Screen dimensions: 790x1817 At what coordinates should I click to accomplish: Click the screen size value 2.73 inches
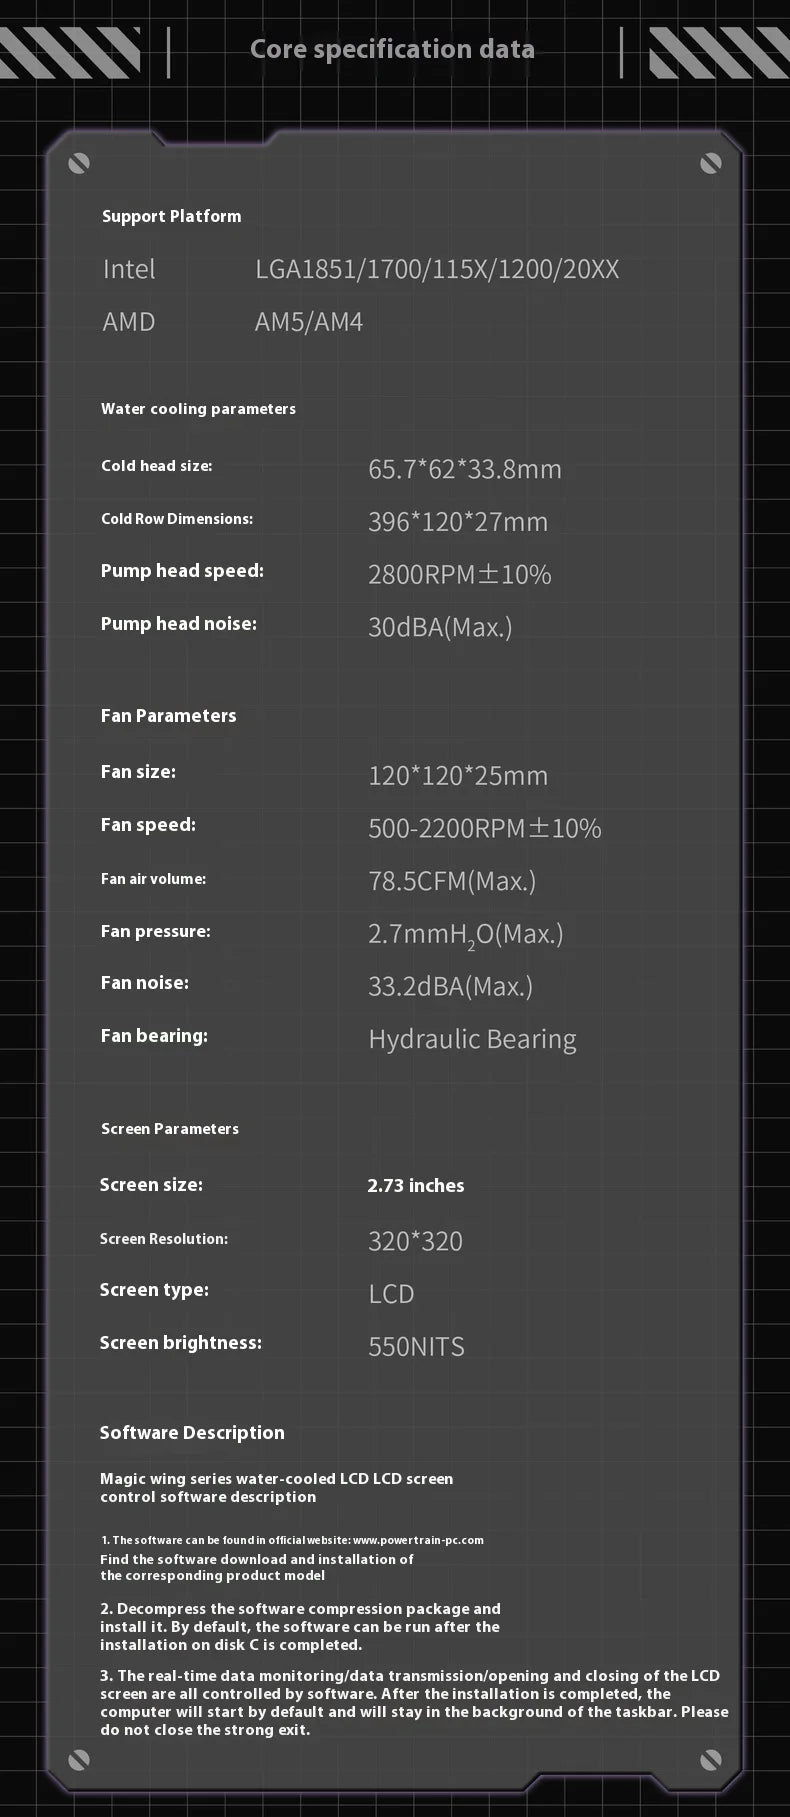[415, 1186]
